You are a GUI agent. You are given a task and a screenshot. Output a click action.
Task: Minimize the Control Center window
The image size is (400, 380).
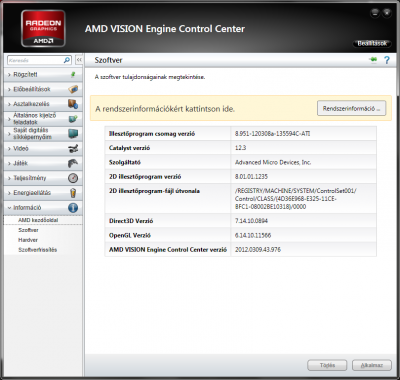click(375, 13)
